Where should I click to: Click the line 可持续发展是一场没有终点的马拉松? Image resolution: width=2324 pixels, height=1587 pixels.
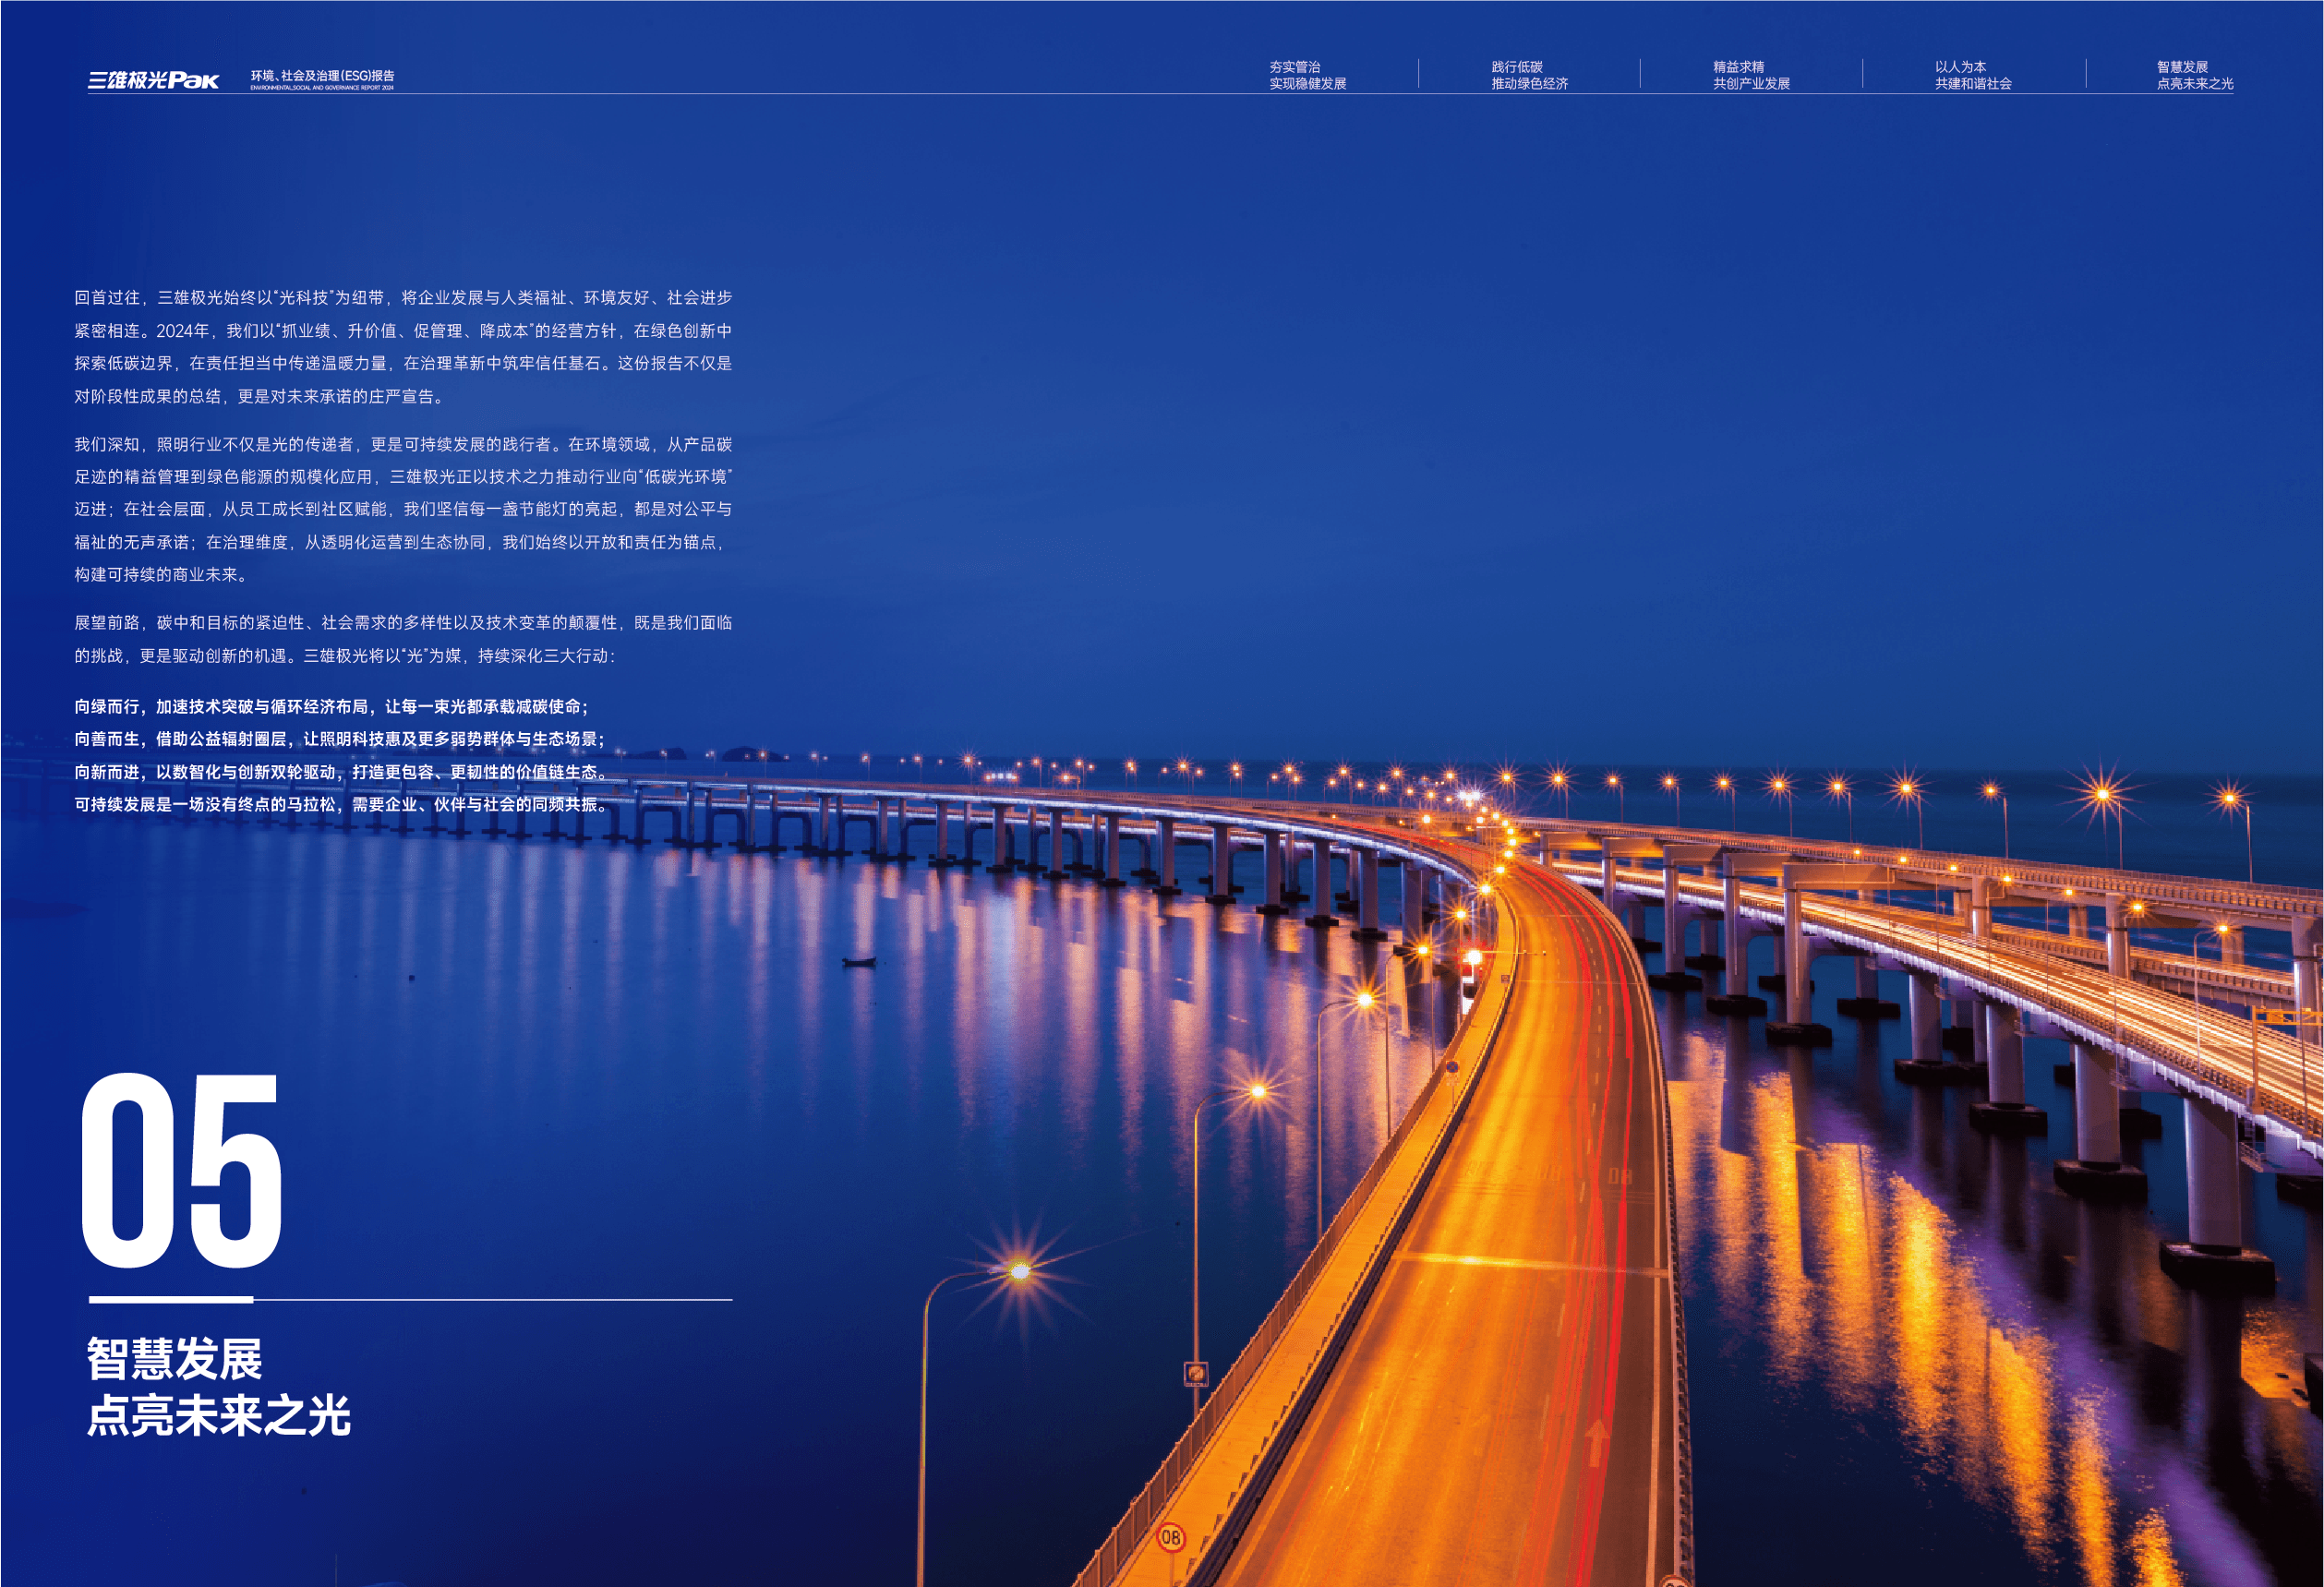tap(339, 804)
